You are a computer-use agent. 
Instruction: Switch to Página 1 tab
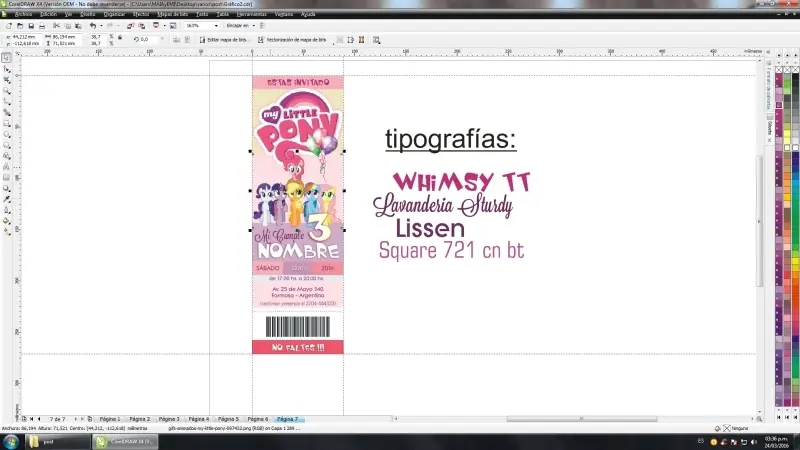pos(110,419)
